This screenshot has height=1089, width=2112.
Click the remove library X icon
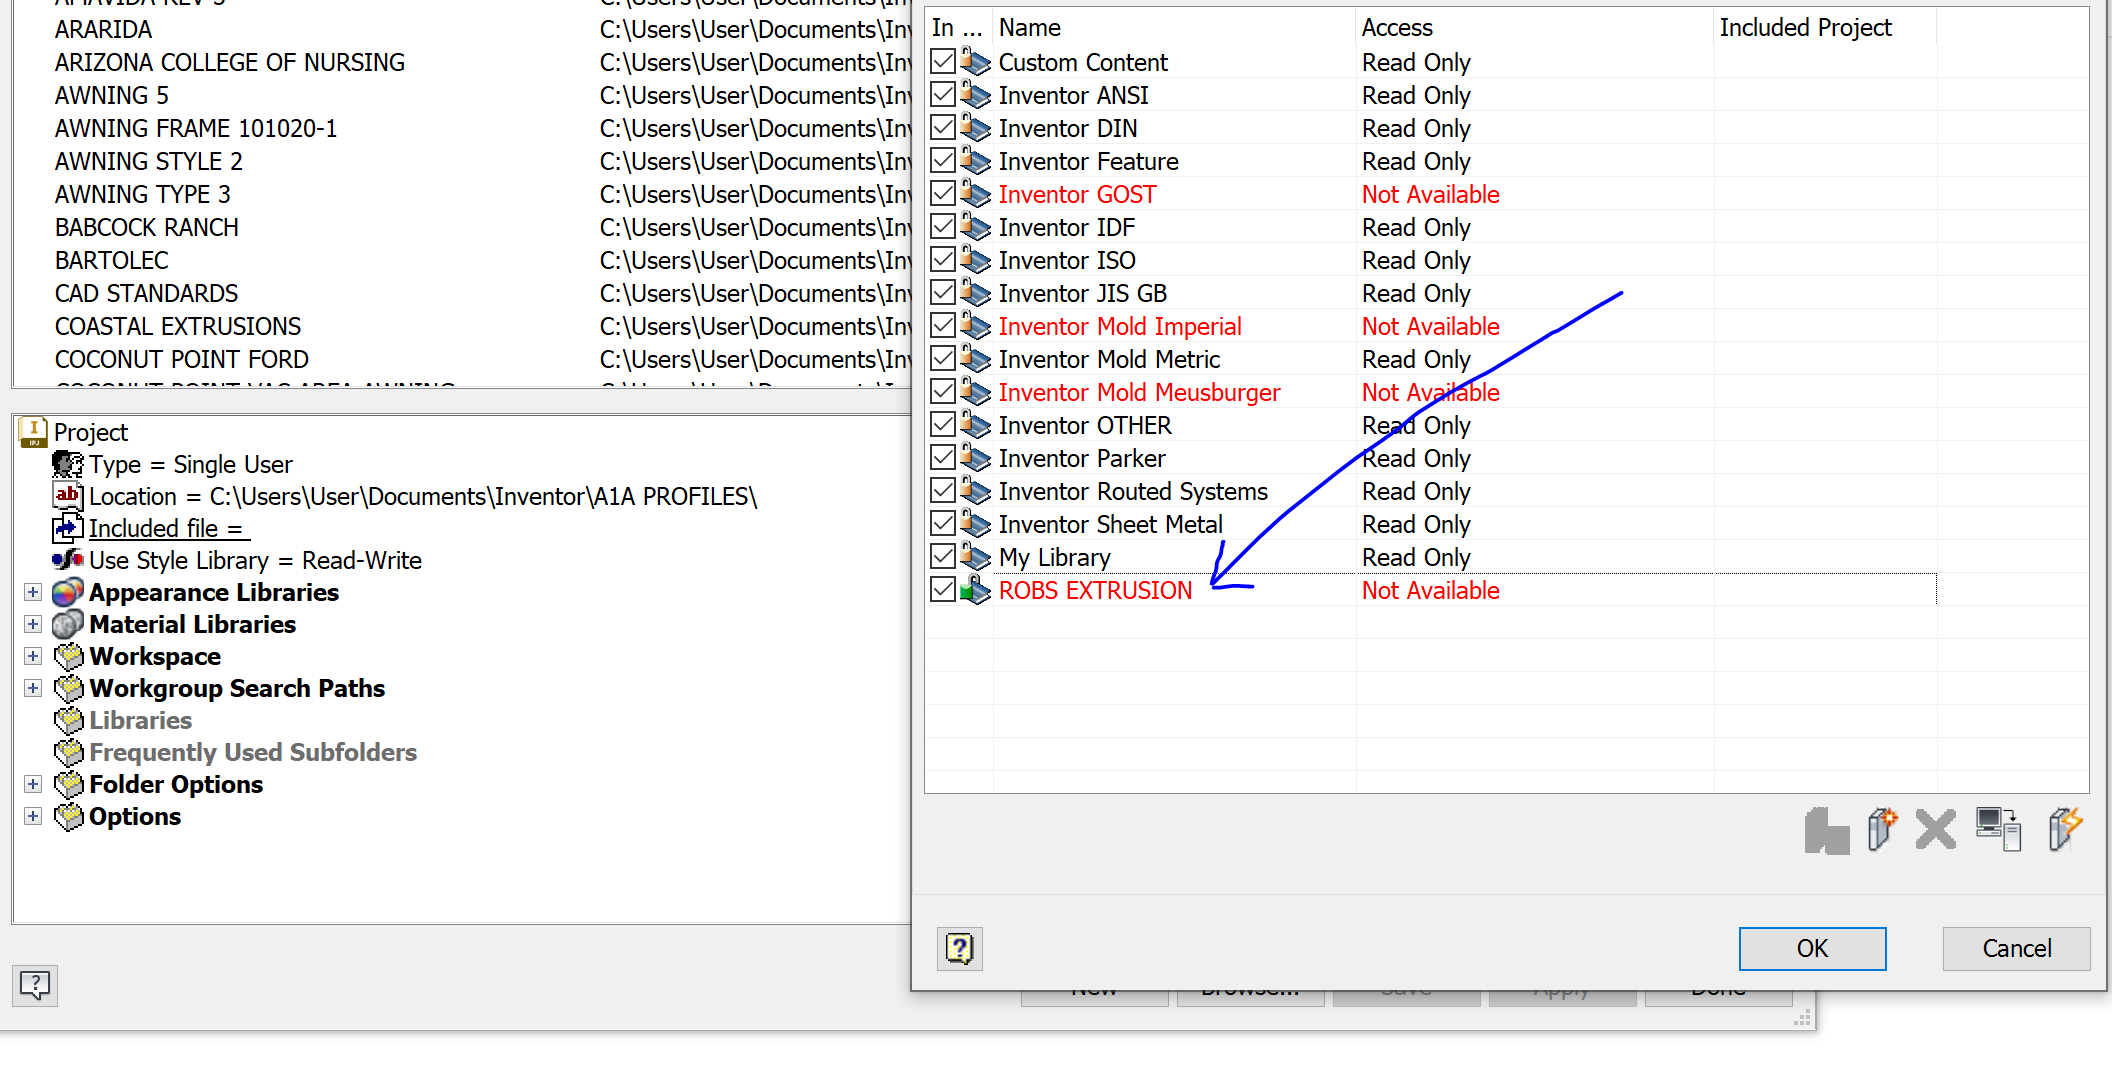(1935, 830)
